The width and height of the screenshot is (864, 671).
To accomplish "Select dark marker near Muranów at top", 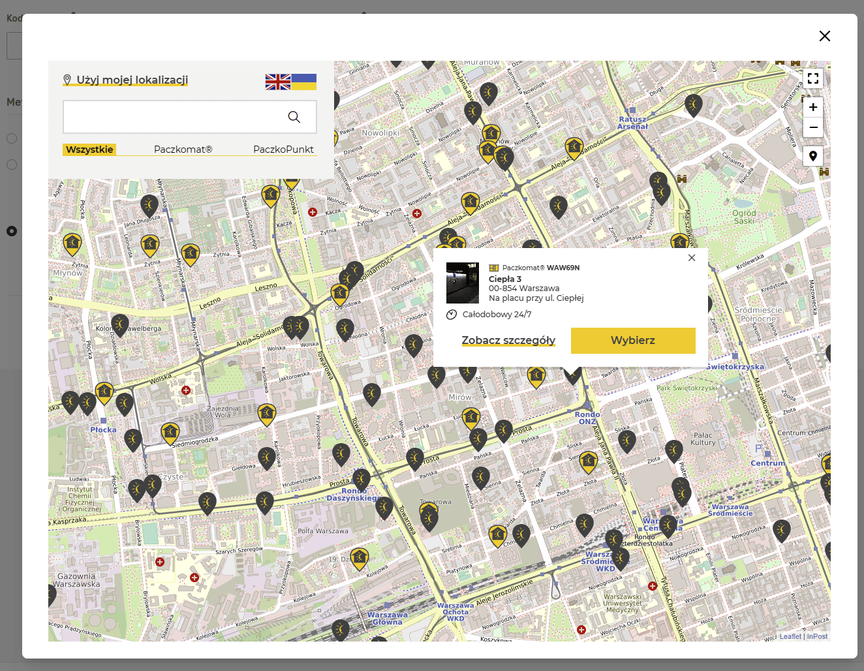I will pyautogui.click(x=488, y=93).
